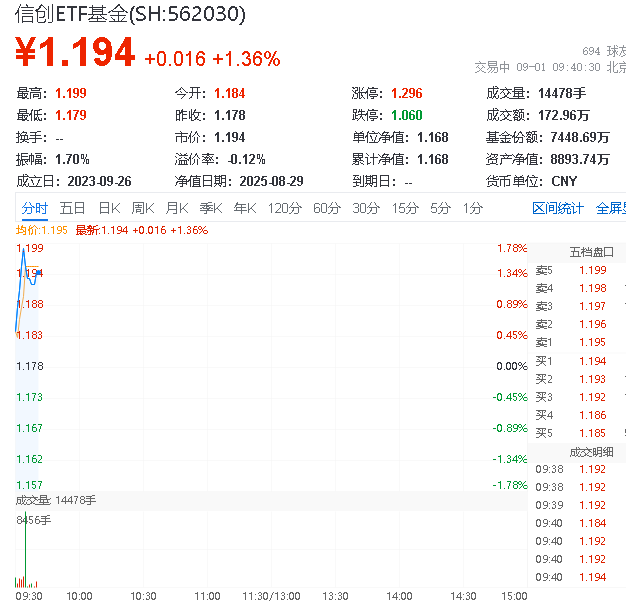Click the 溢价率 value -0.12%

tap(246, 159)
